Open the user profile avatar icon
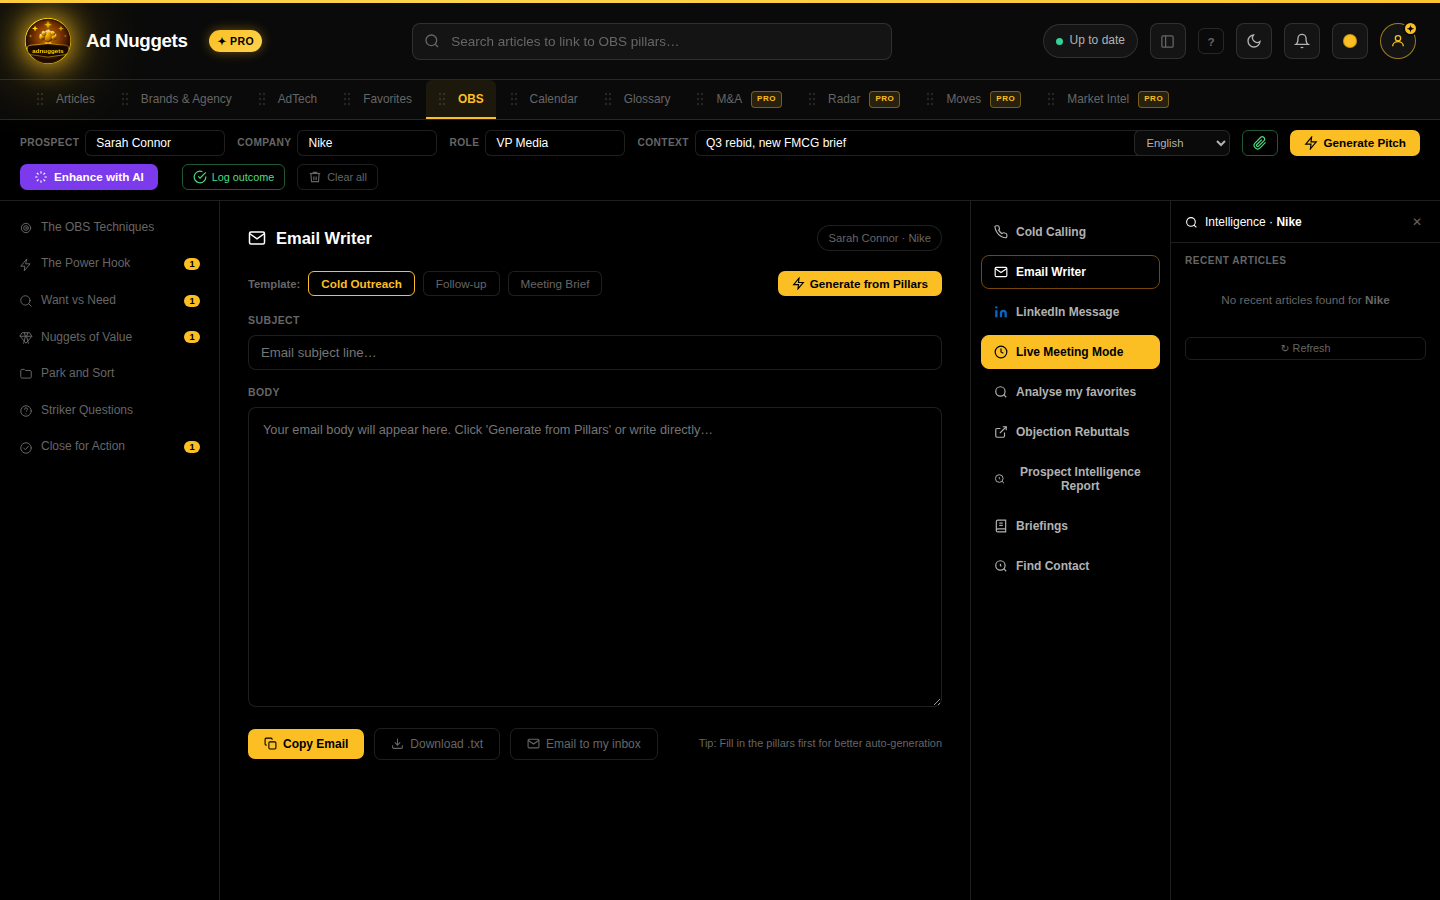Viewport: 1440px width, 900px height. pyautogui.click(x=1398, y=41)
